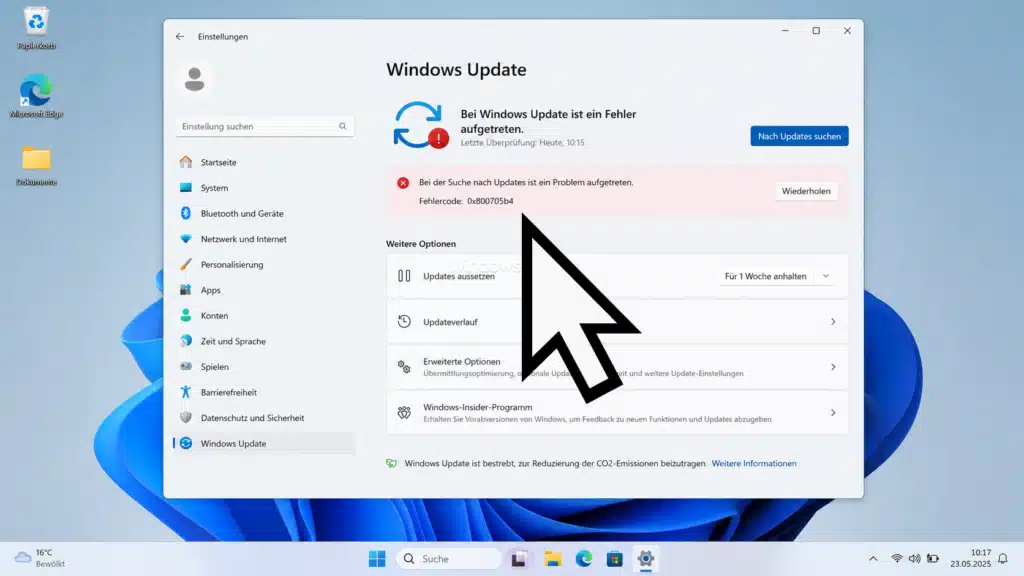The width and height of the screenshot is (1024, 576).
Task: Click the green CO2 leaf icon
Action: (x=391, y=464)
